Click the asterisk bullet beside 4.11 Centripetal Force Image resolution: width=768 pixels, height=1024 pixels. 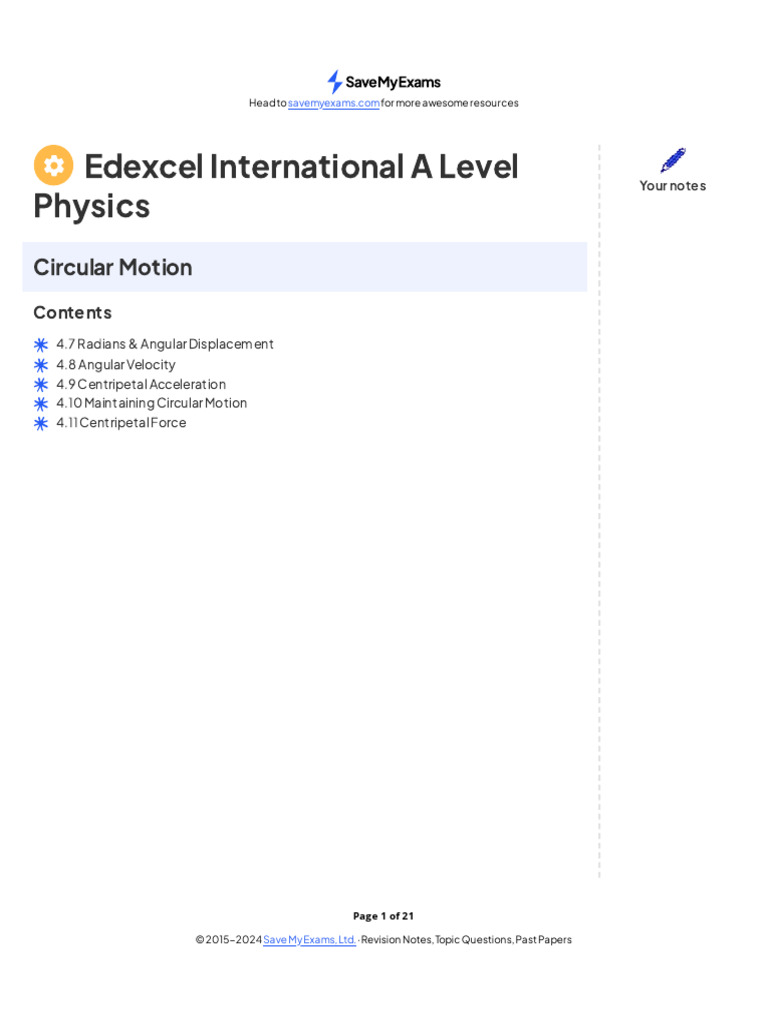41,423
